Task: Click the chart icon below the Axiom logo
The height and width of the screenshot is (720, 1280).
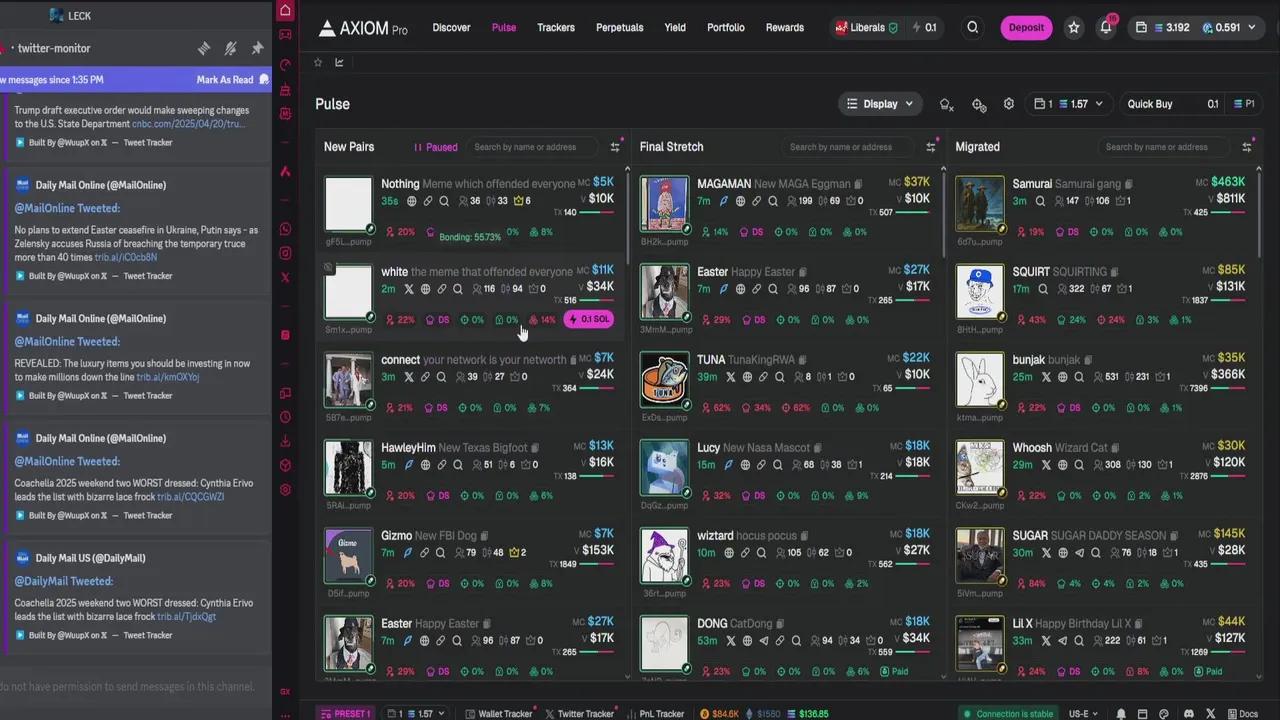Action: 339,62
